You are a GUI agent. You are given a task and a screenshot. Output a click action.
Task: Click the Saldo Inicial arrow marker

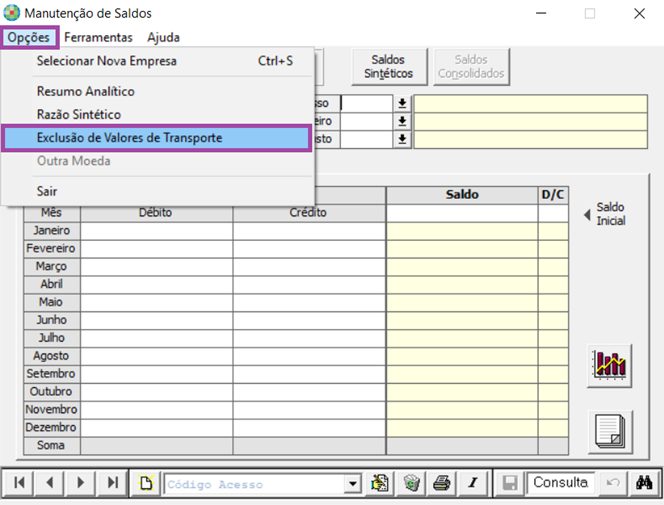point(587,213)
